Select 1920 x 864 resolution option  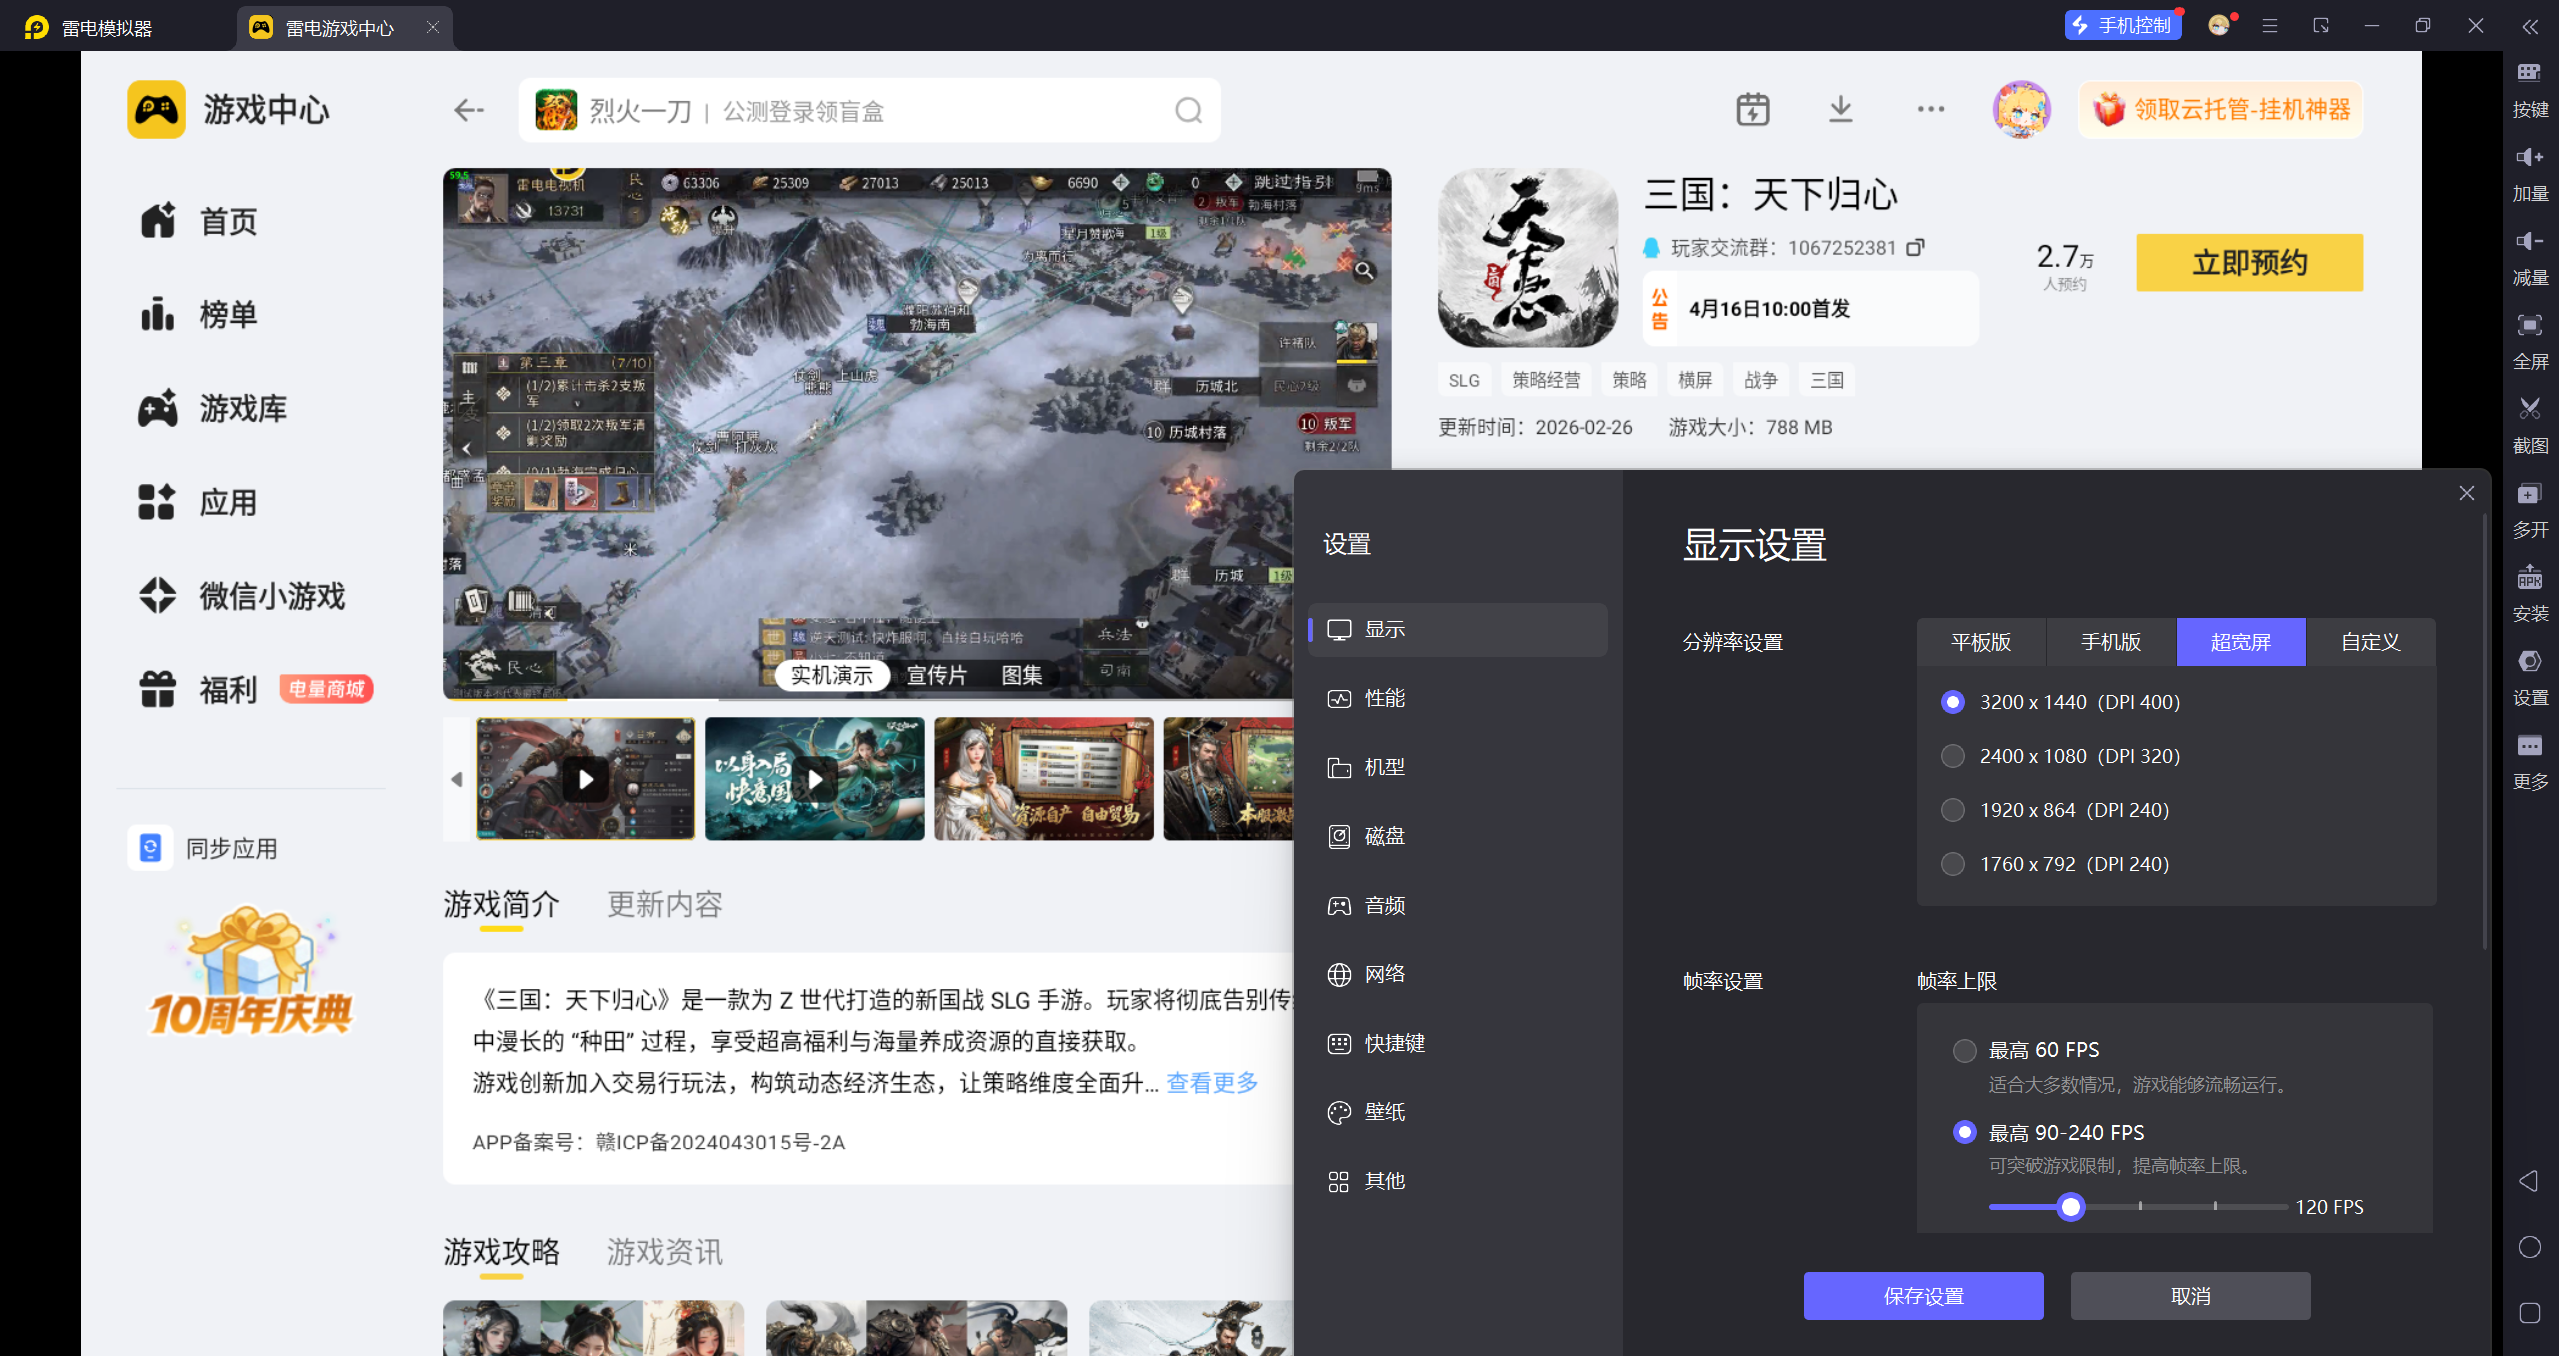1952,810
